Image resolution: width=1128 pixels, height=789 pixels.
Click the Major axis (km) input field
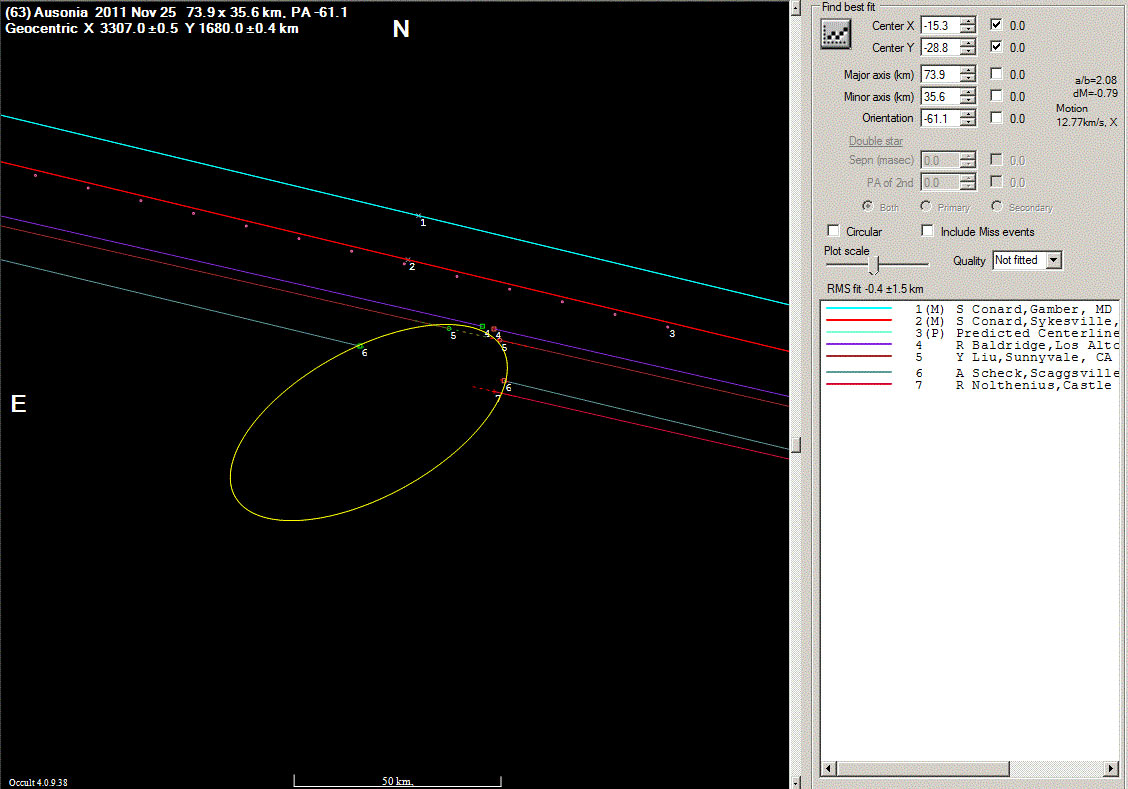[x=941, y=74]
